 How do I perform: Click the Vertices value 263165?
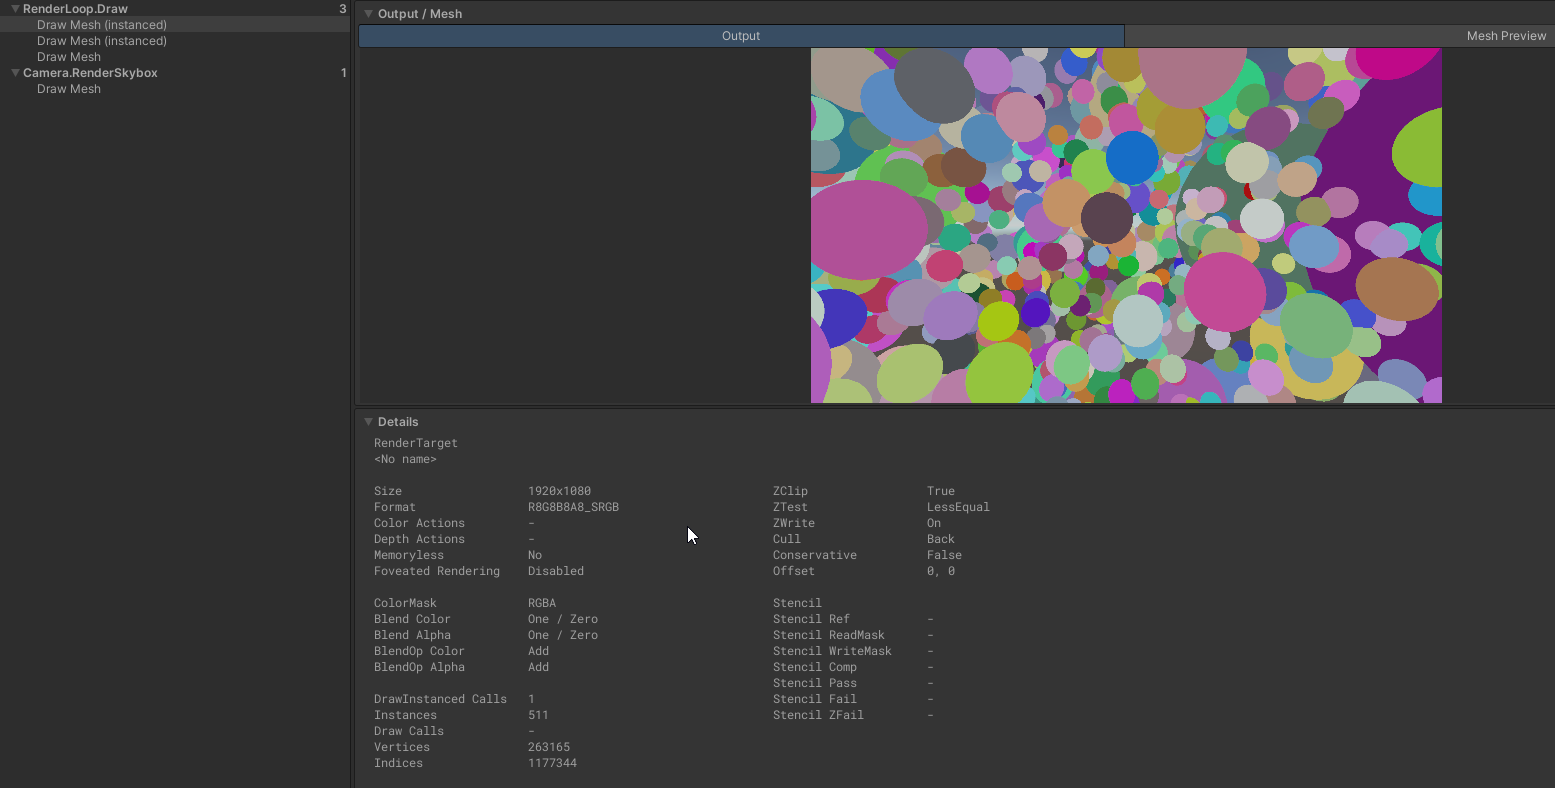tap(549, 747)
